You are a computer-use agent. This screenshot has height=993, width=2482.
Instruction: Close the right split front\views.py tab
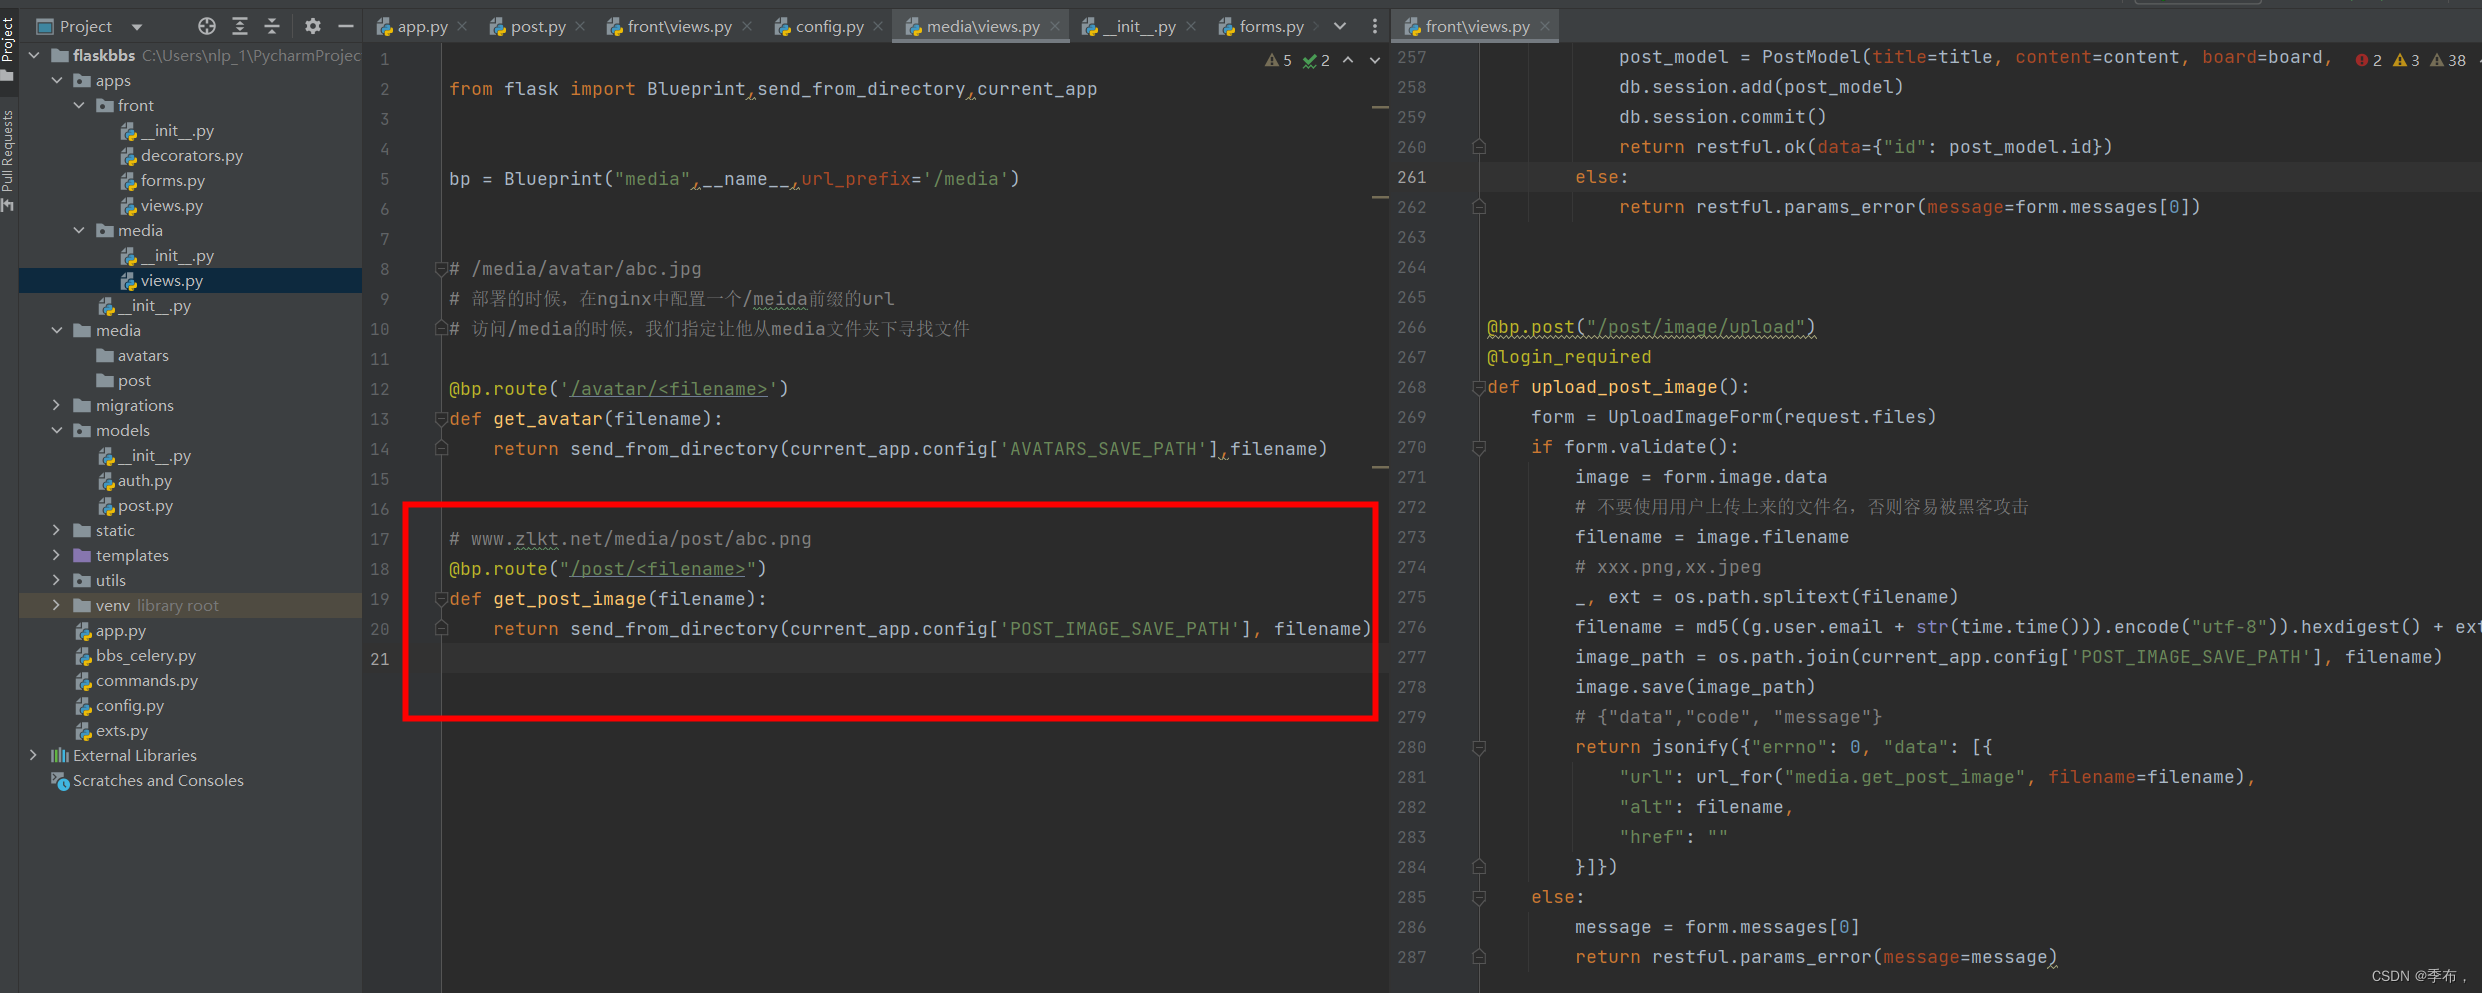point(1545,27)
